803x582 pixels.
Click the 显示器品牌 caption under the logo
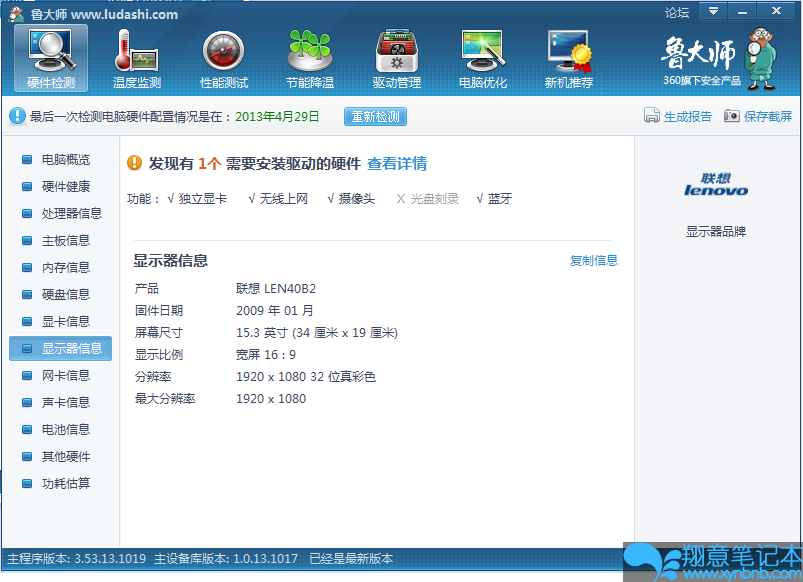click(x=715, y=232)
